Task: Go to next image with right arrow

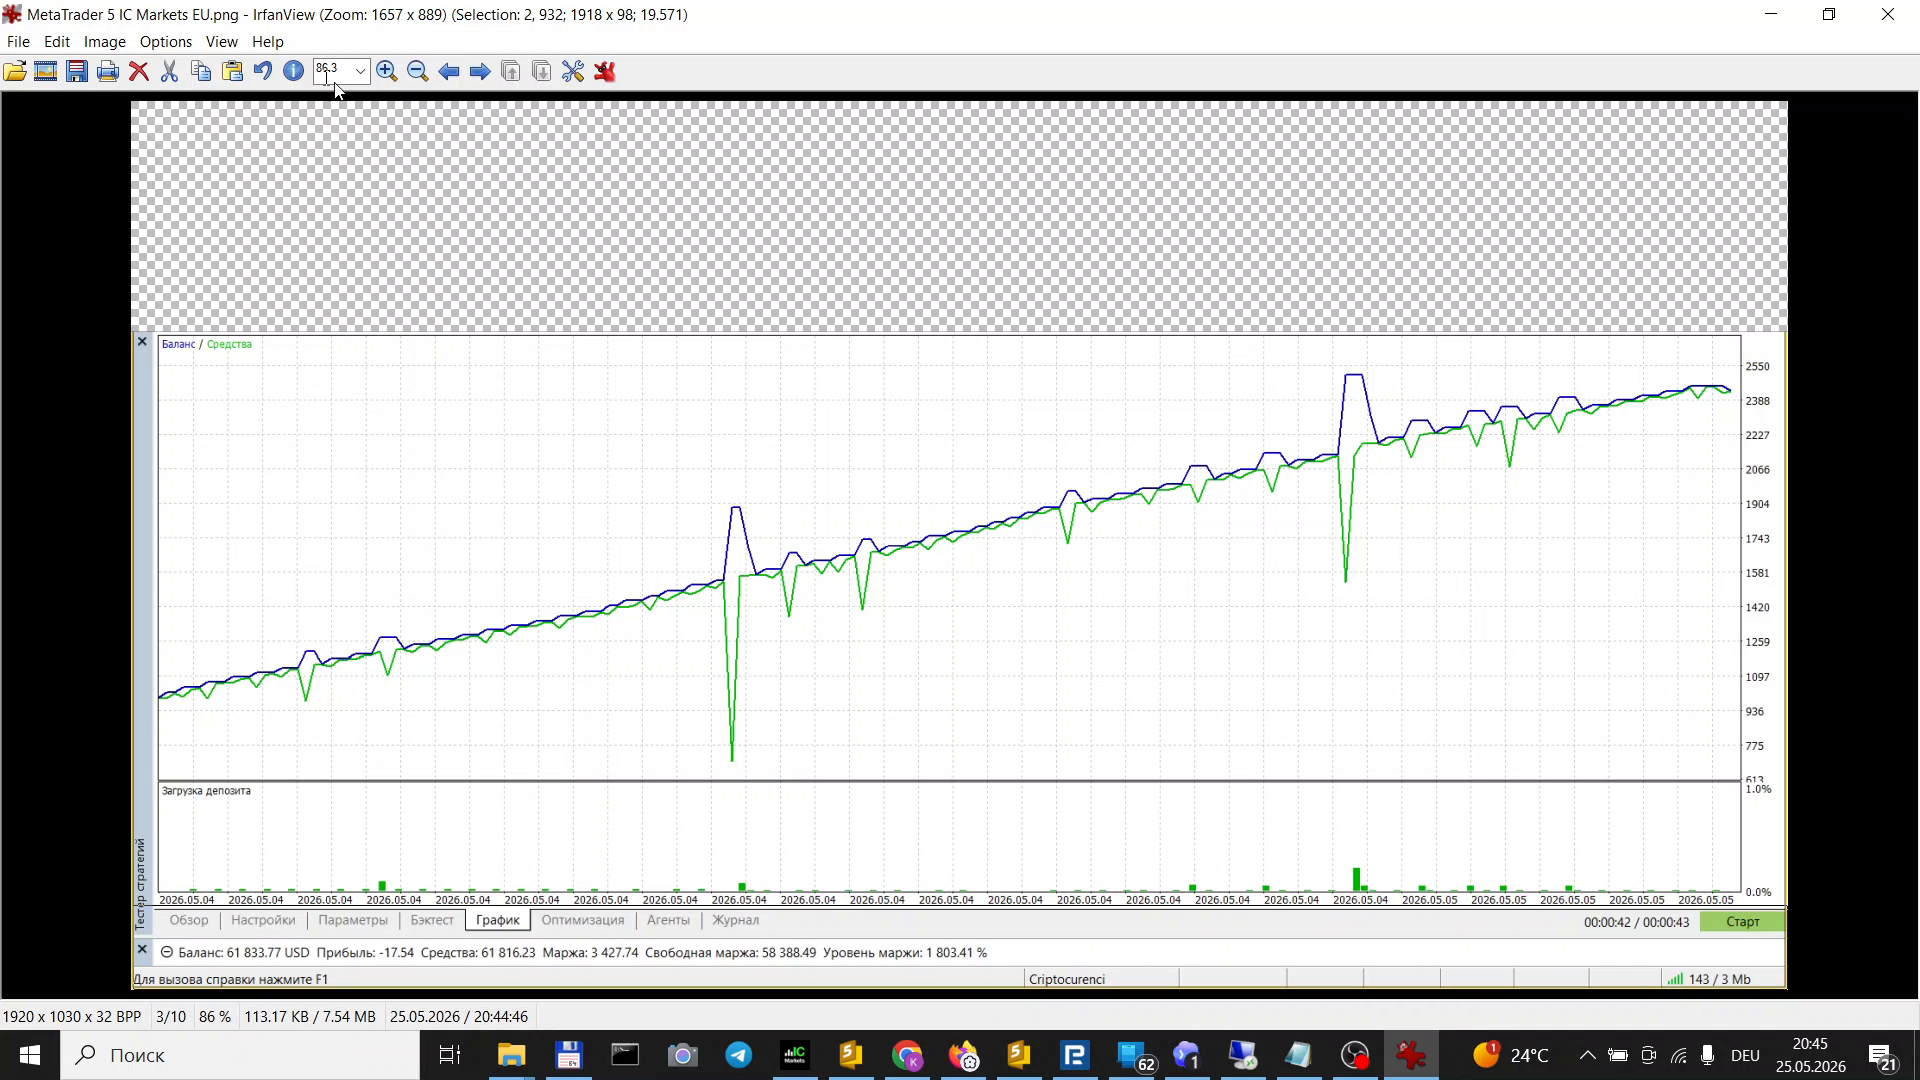Action: point(480,71)
